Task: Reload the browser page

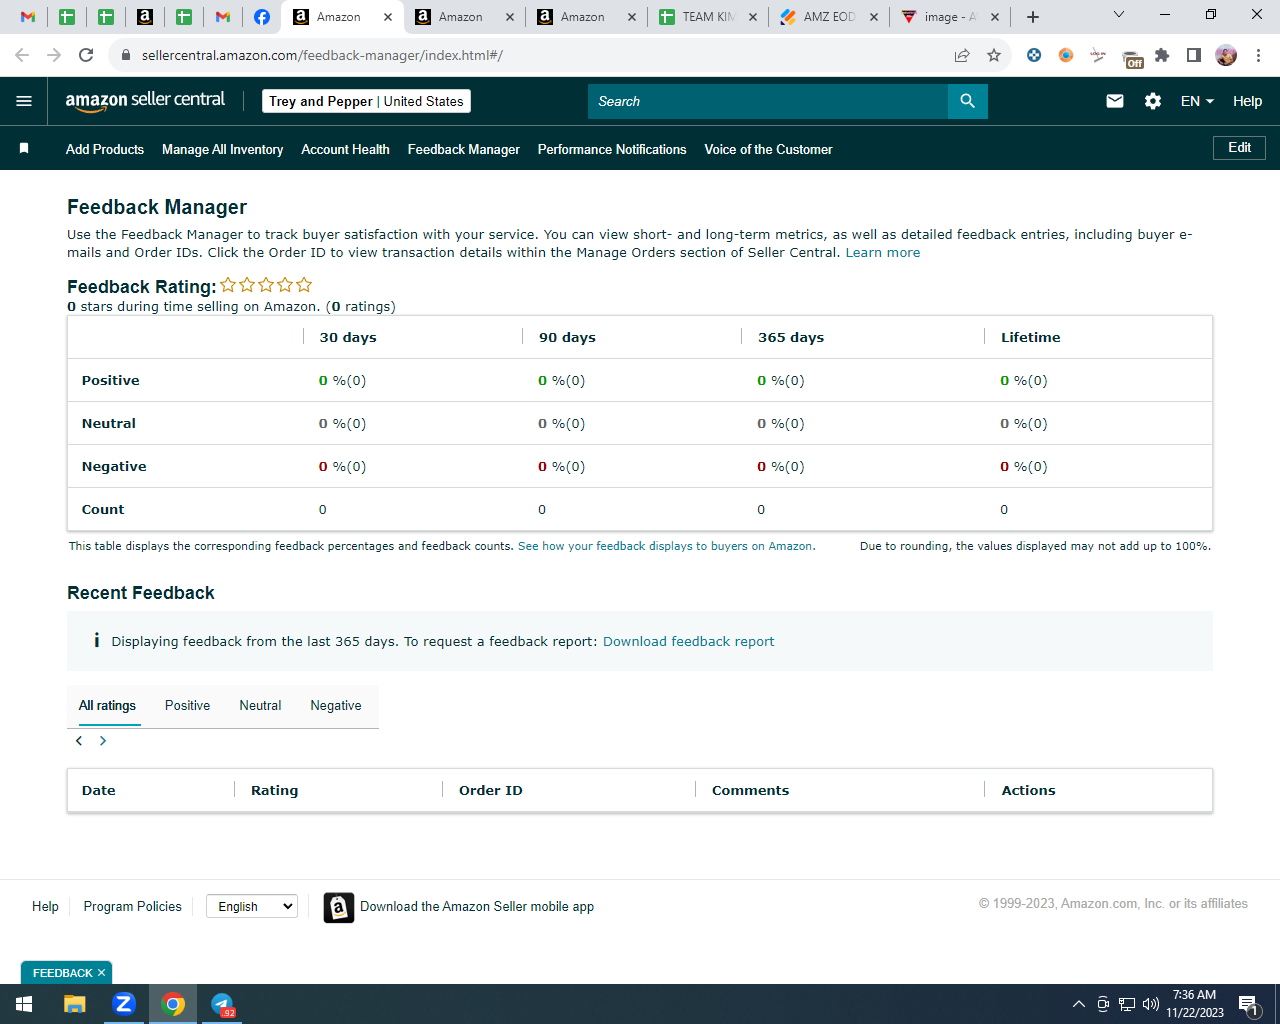Action: pos(86,55)
